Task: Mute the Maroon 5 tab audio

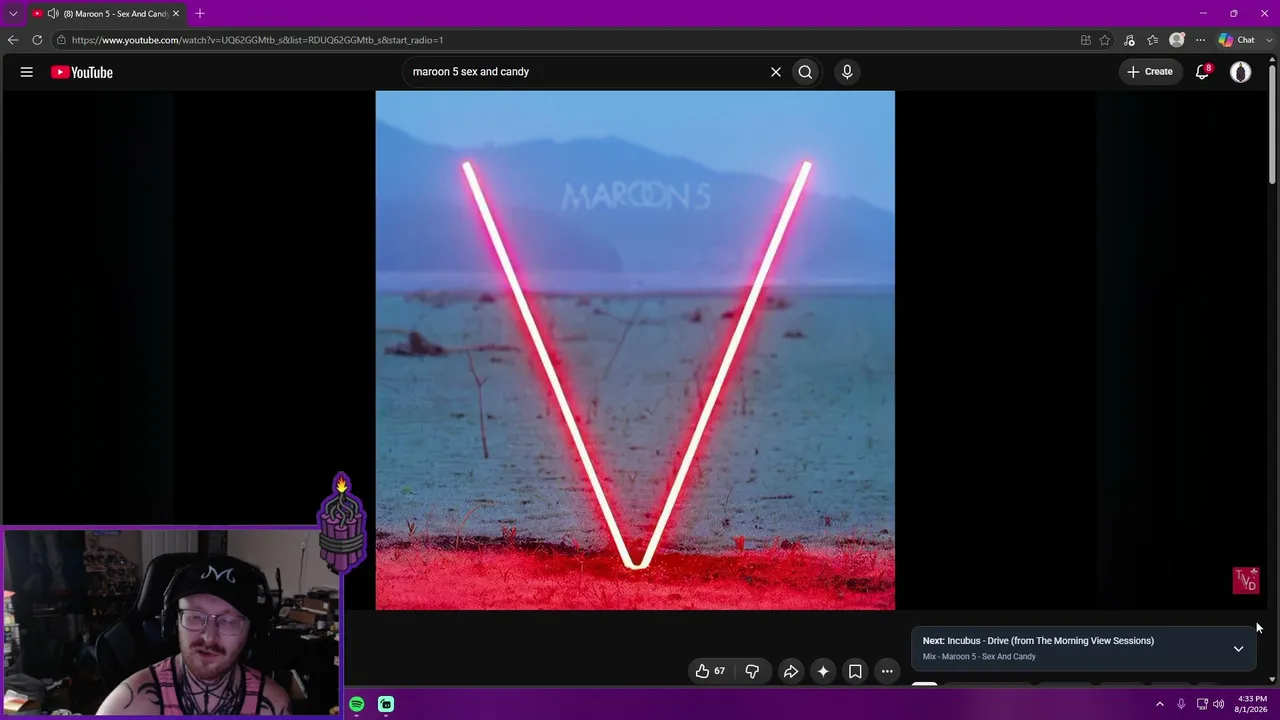Action: (x=53, y=14)
